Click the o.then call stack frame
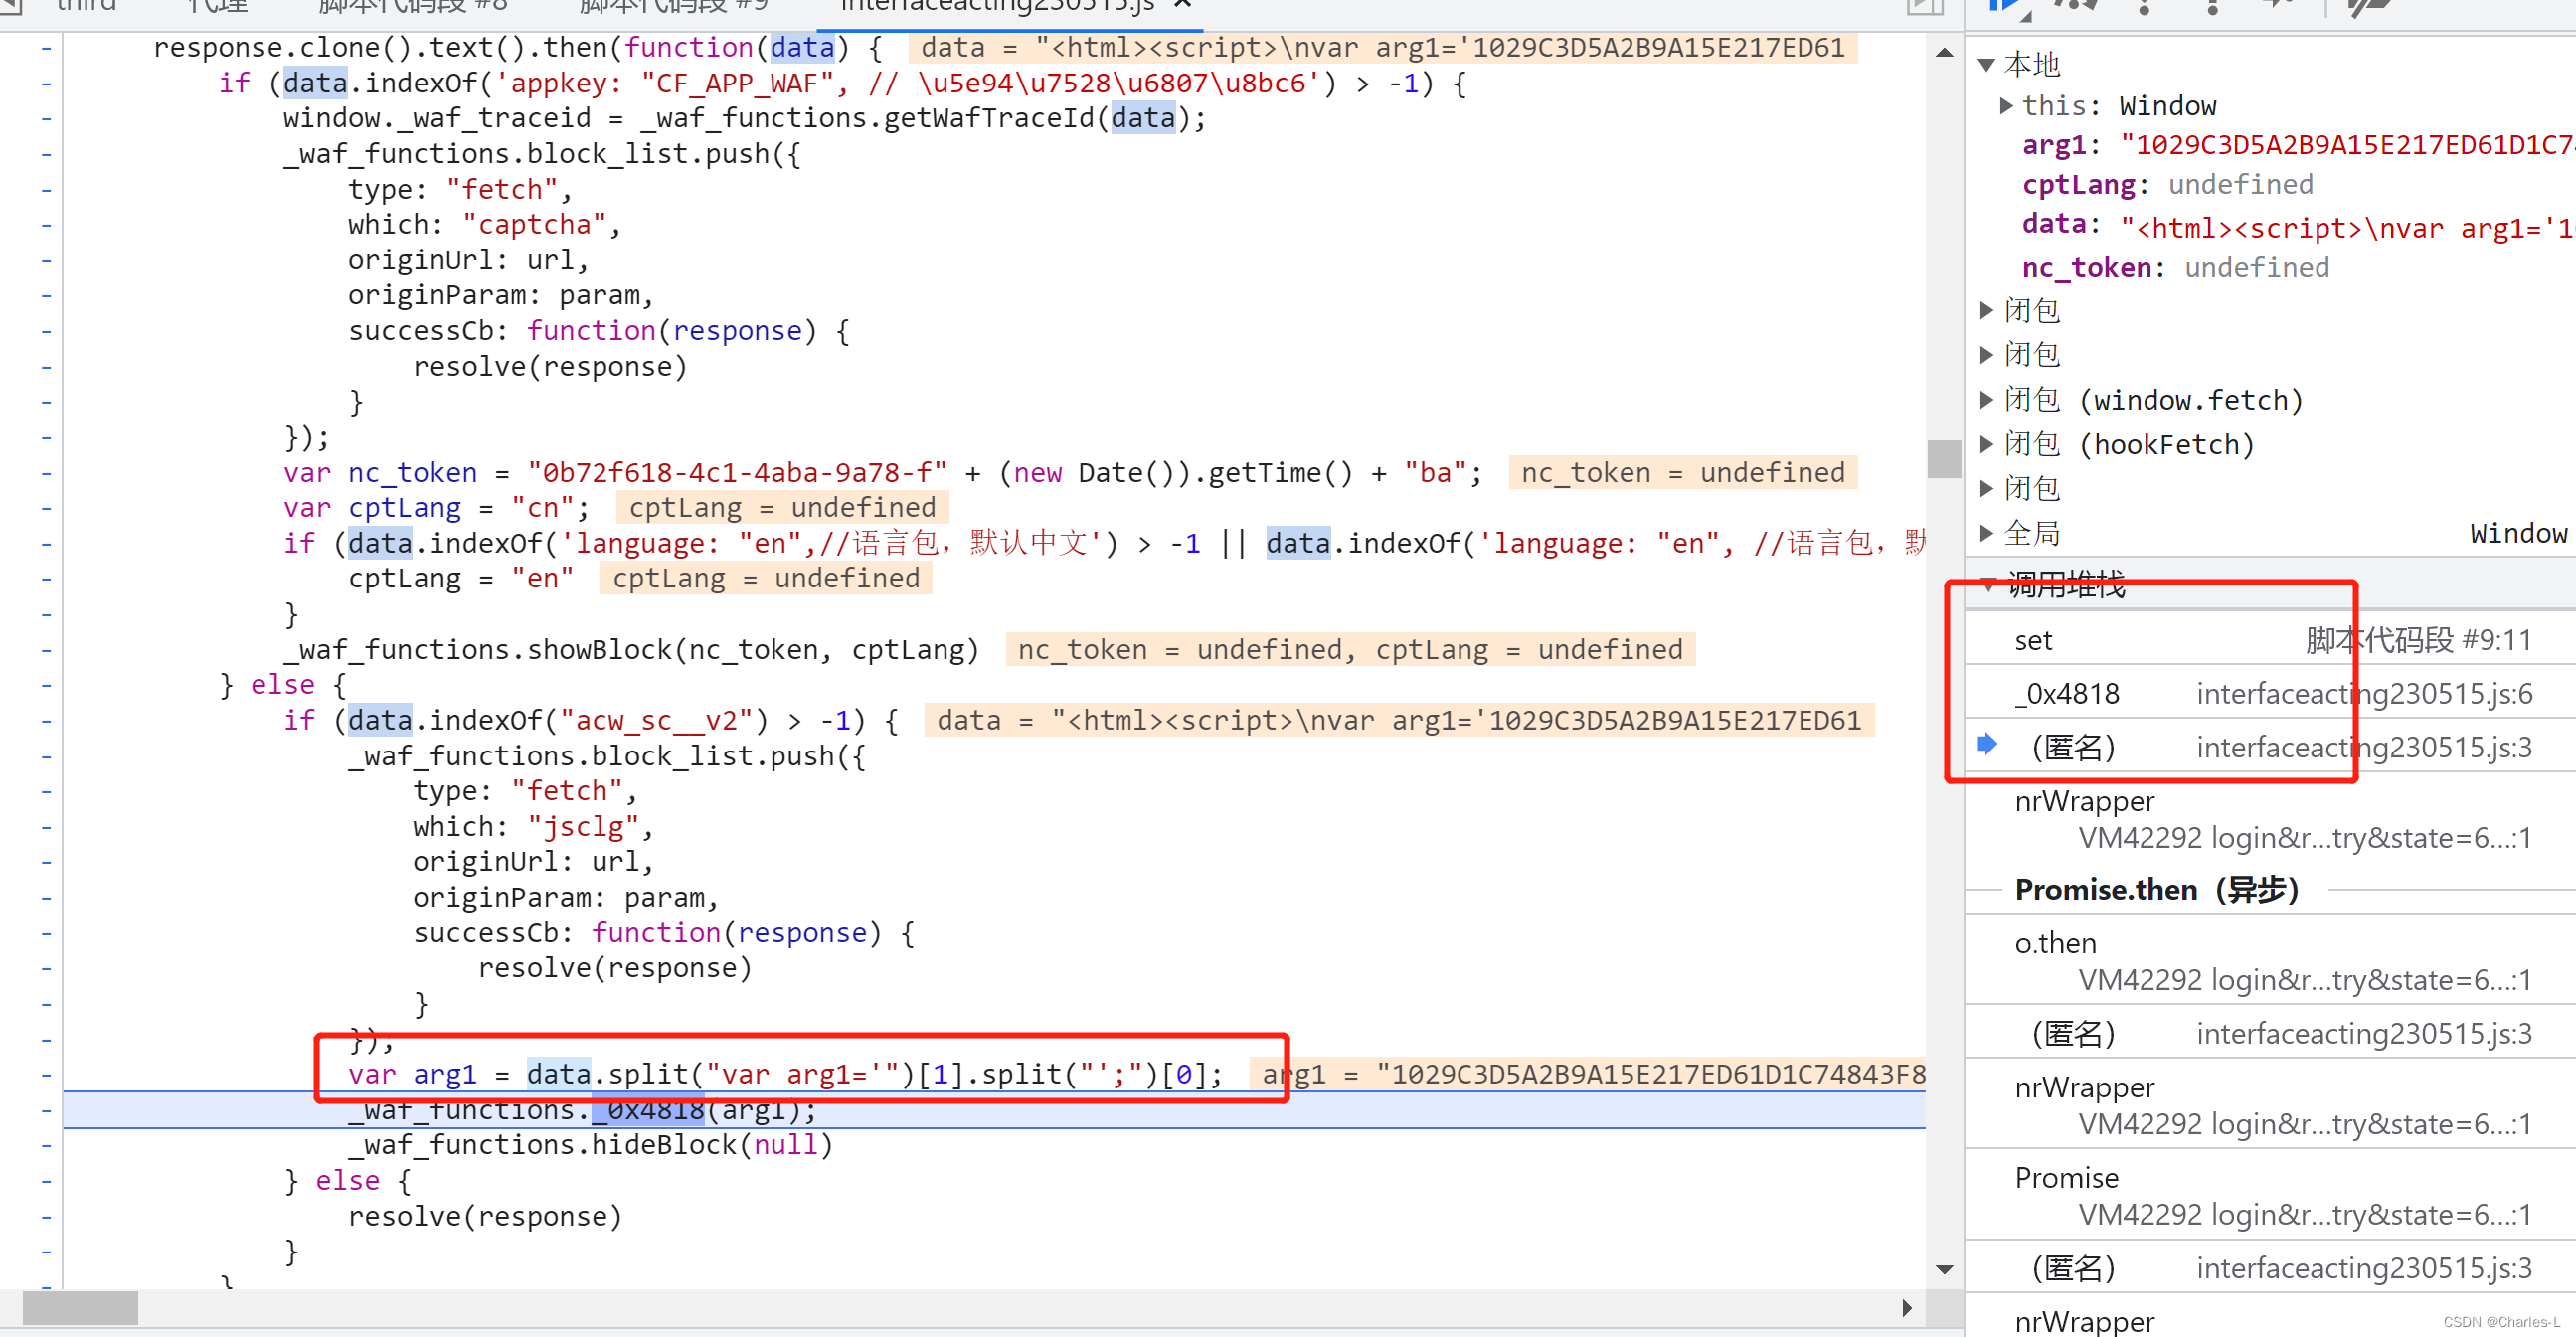The width and height of the screenshot is (2576, 1337). [2055, 943]
